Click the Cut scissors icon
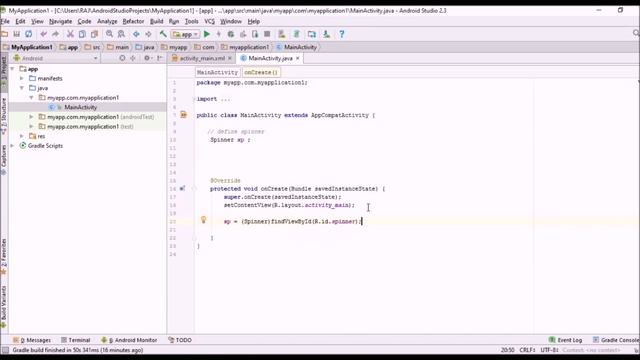This screenshot has width=640, height=360. pyautogui.click(x=70, y=34)
